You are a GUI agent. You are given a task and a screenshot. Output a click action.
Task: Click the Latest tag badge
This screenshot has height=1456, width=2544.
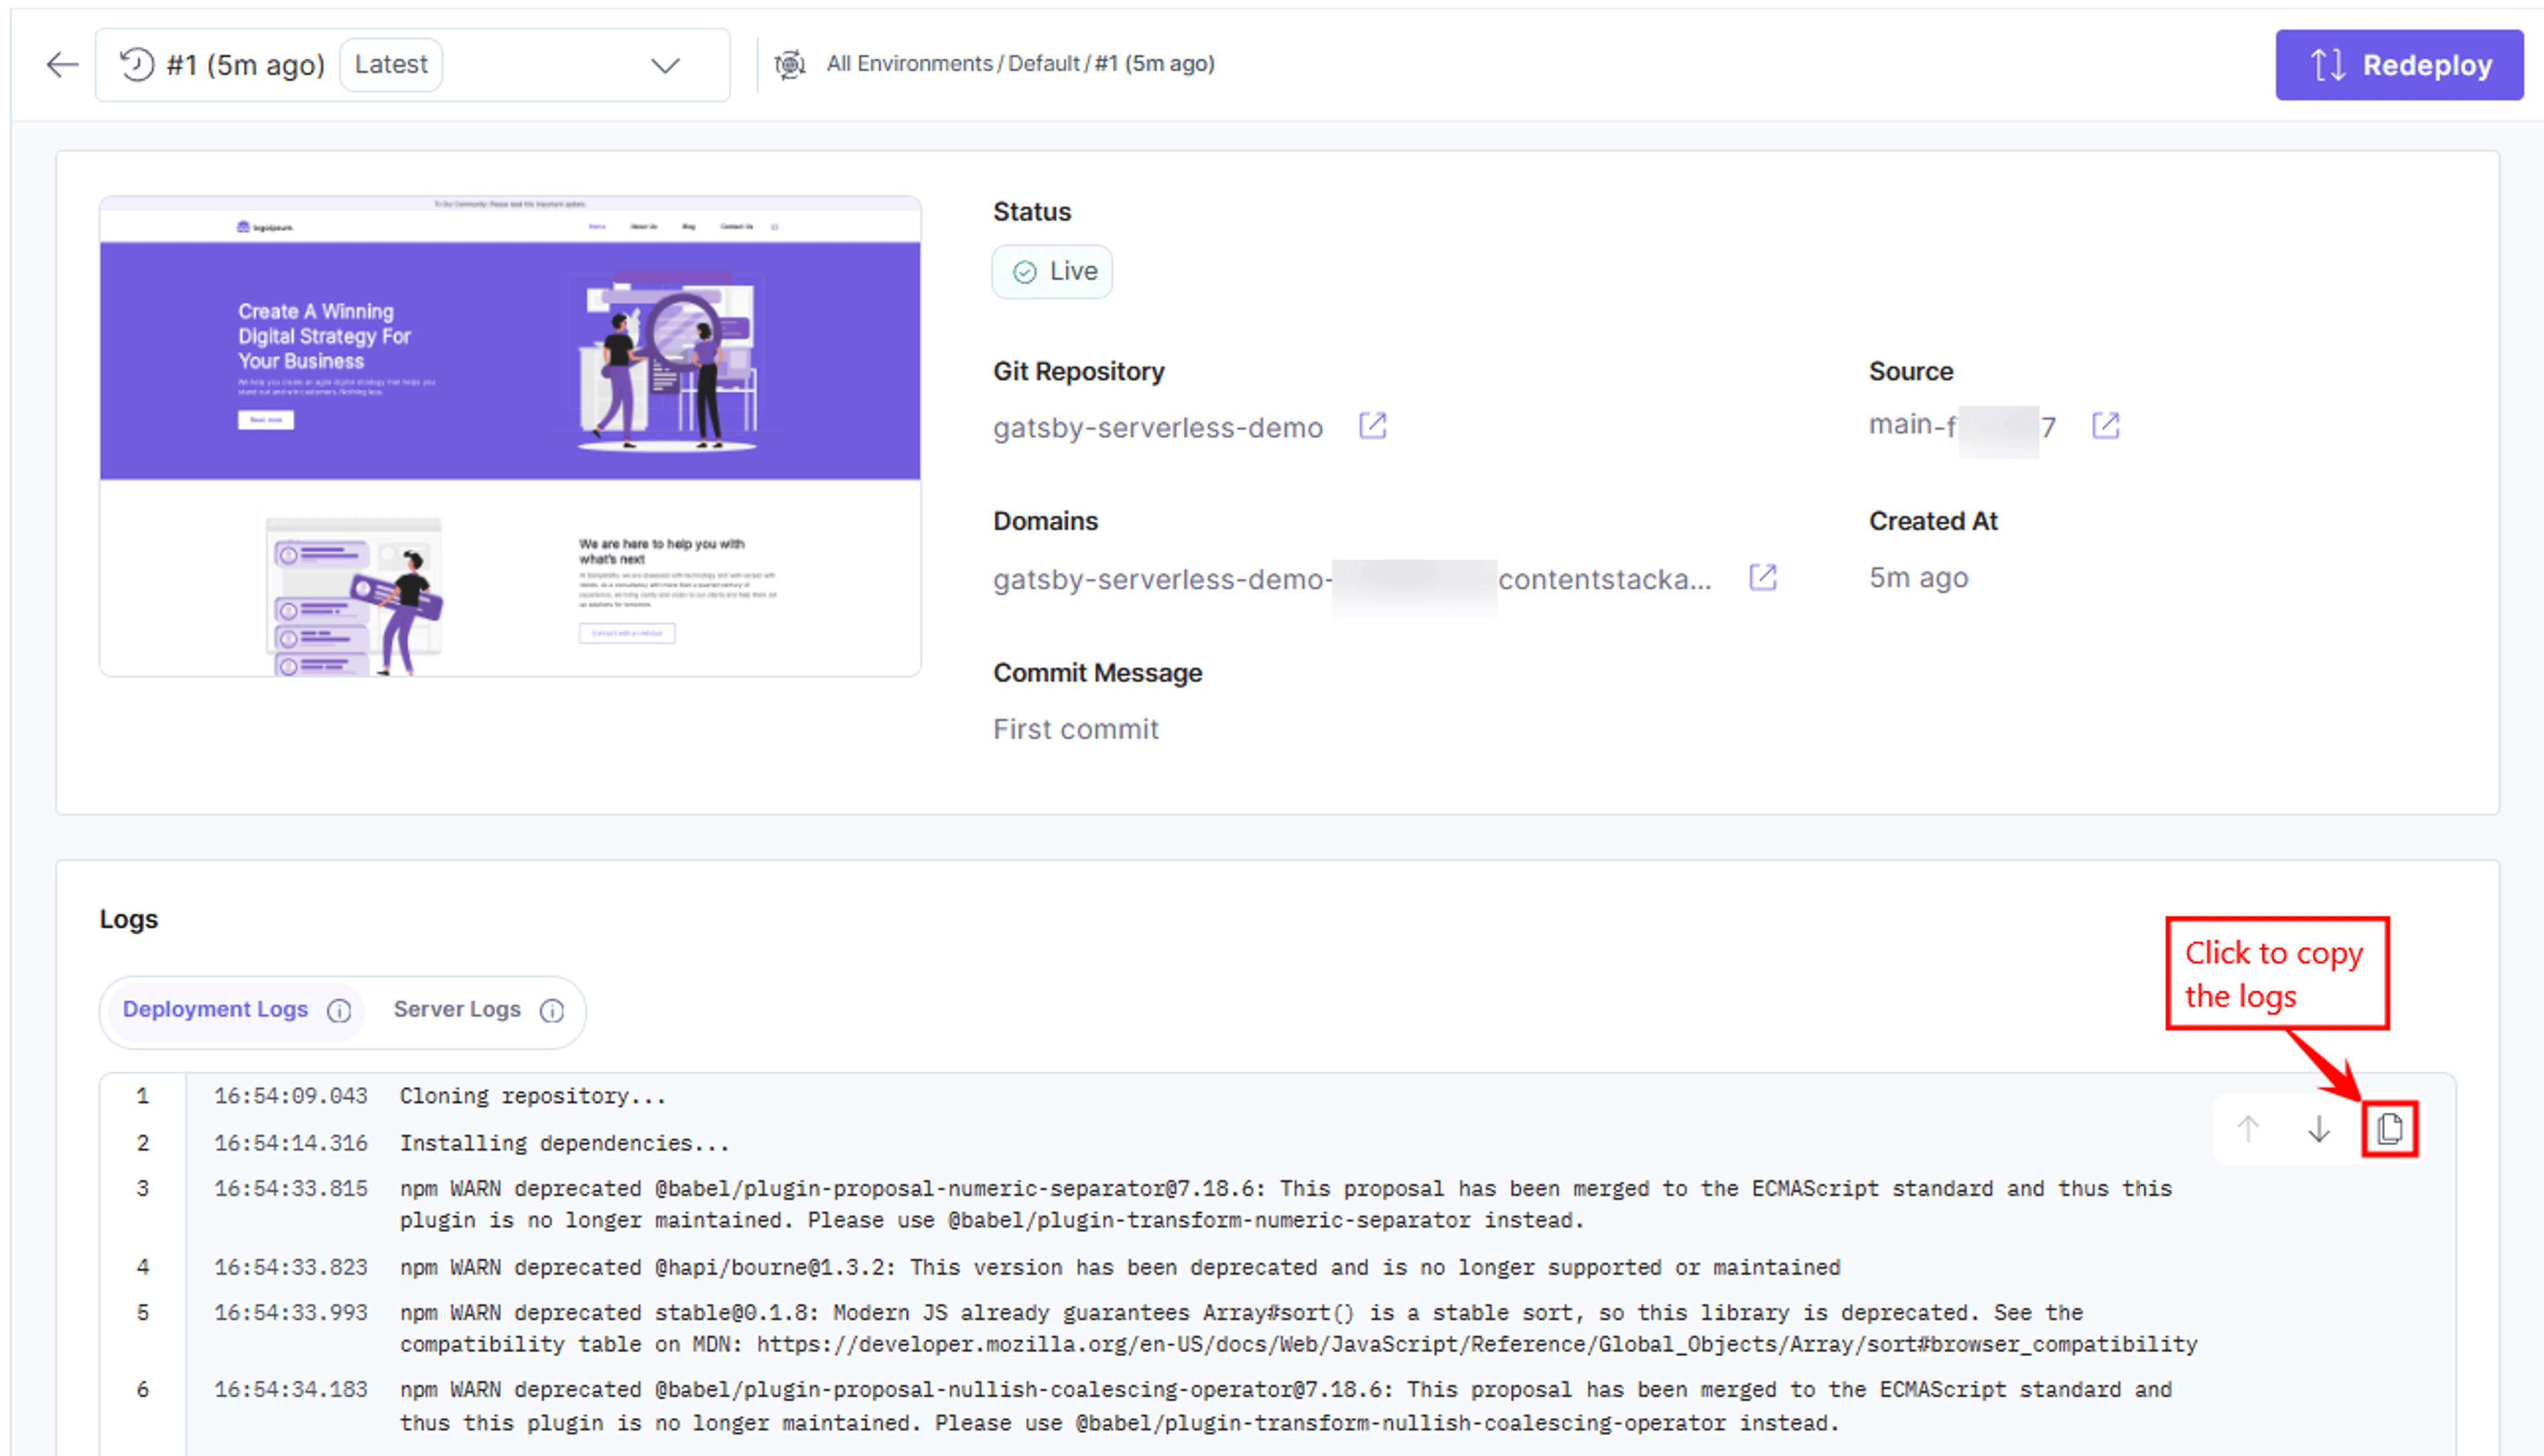(x=391, y=65)
